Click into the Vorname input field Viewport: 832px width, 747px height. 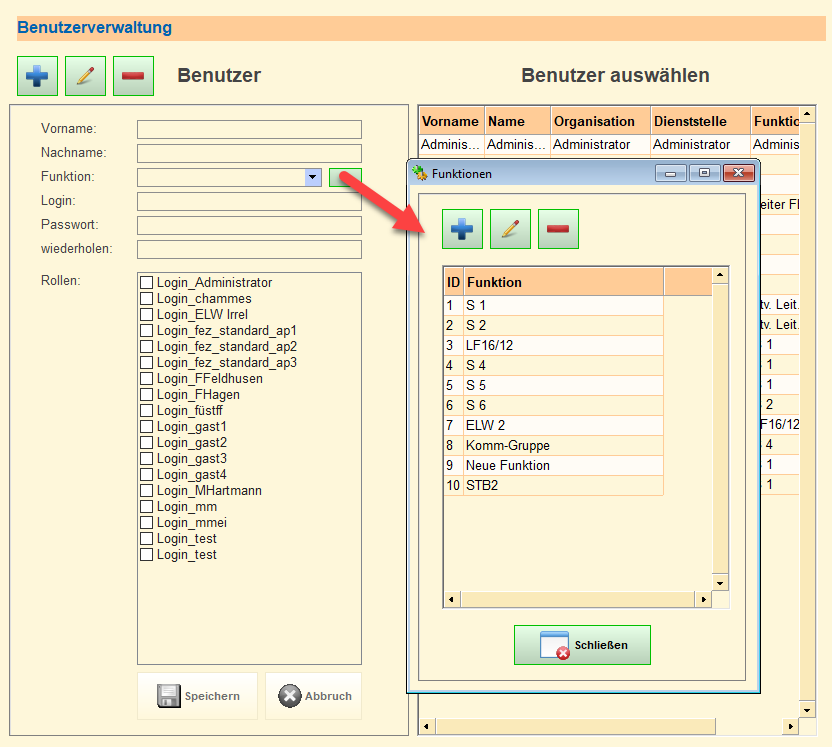coord(249,129)
